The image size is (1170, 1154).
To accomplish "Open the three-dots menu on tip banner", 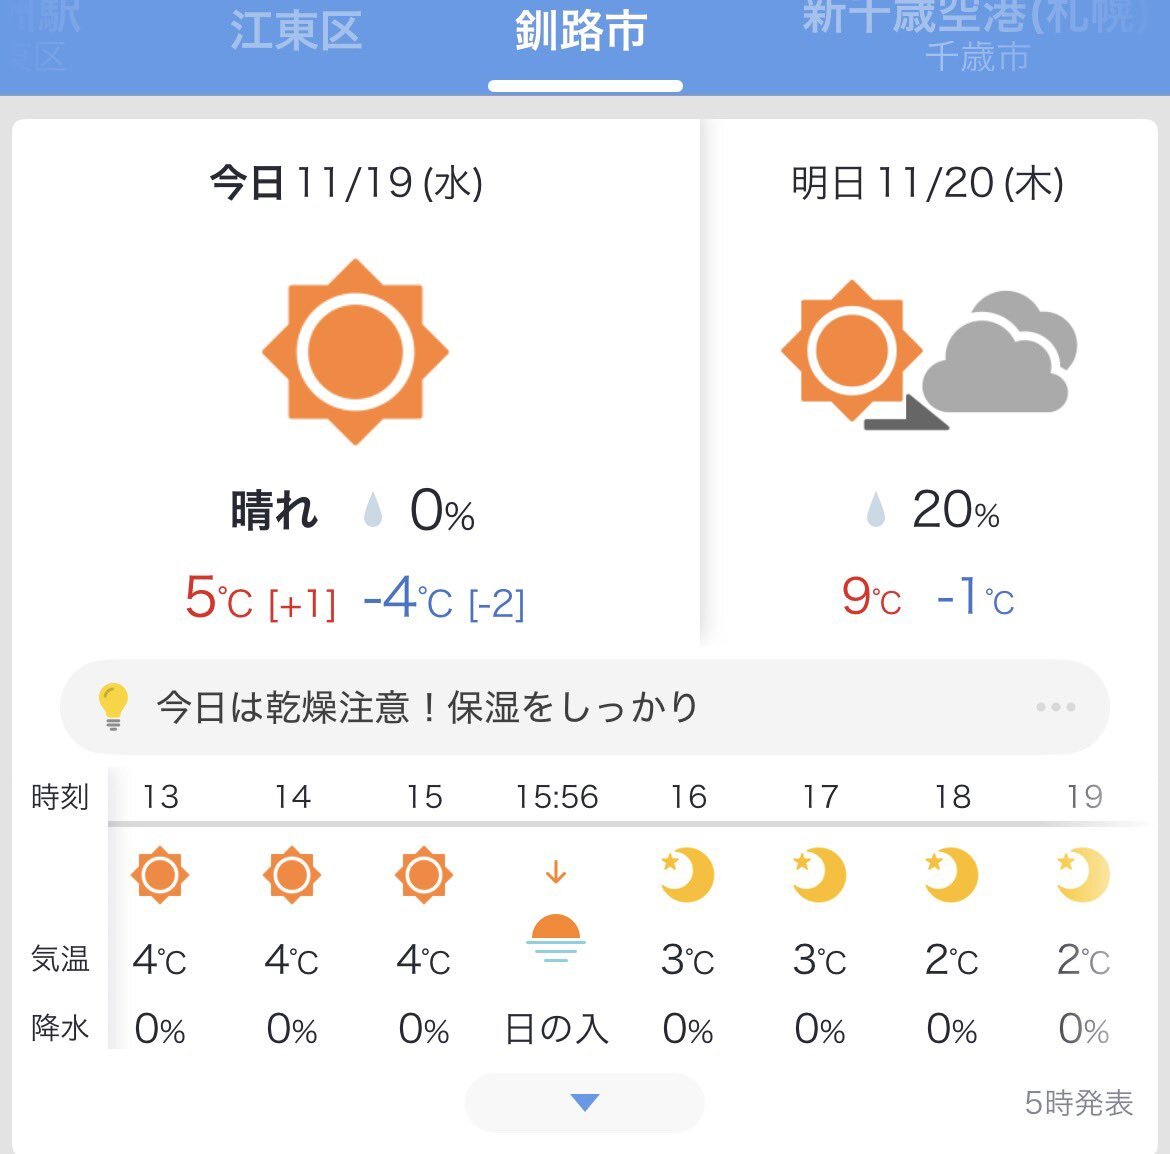I will coord(1055,707).
